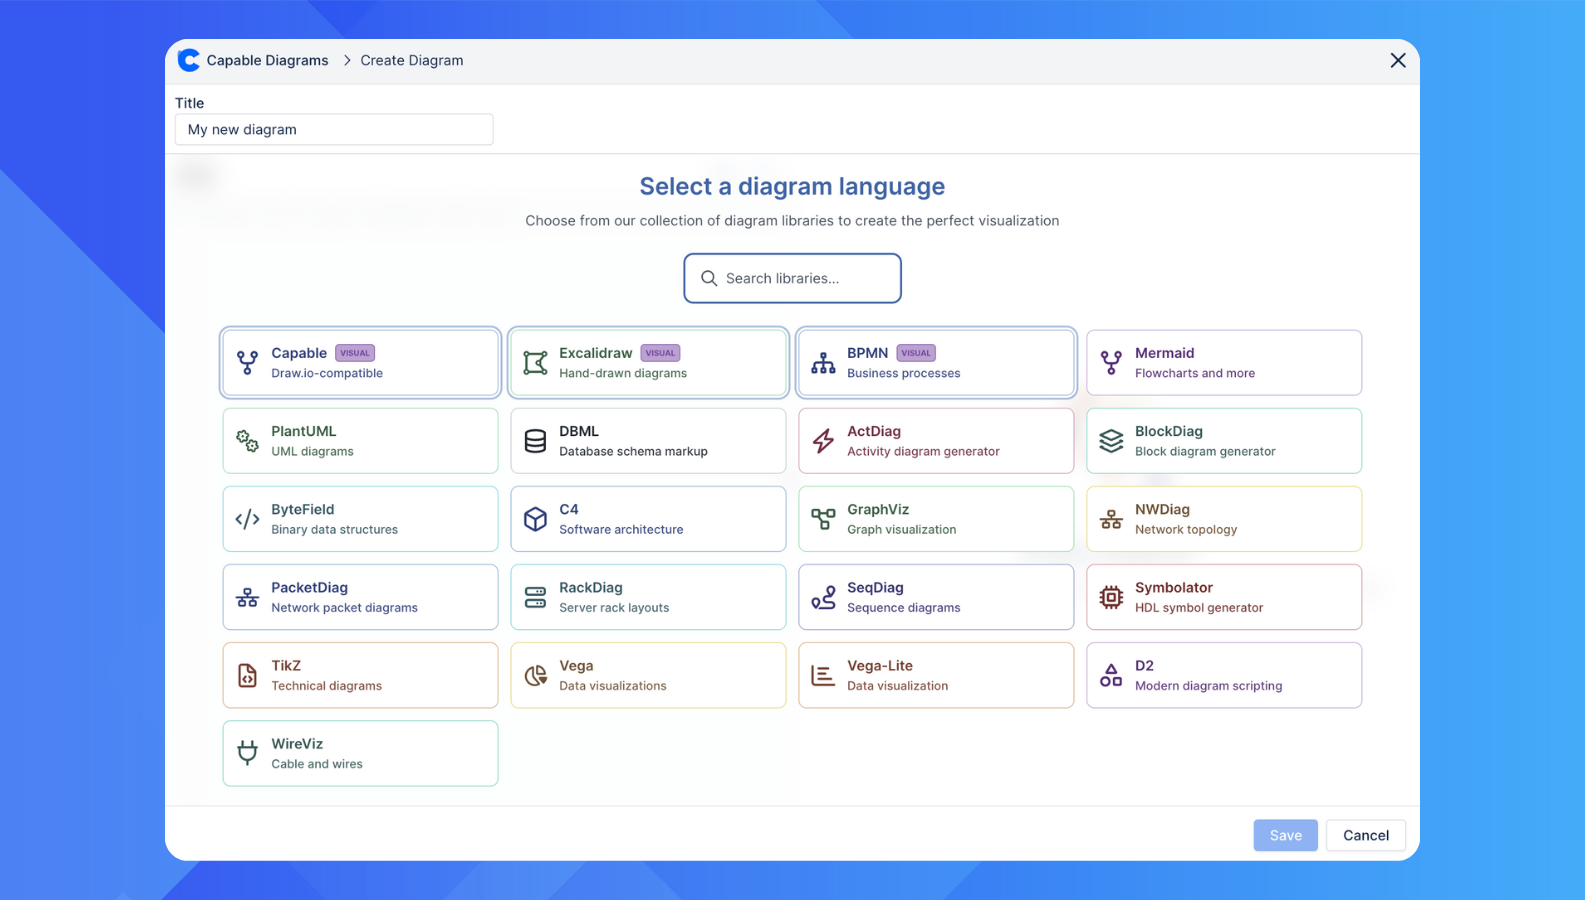Click the "Hand-drawn diagrams" description
This screenshot has height=900, width=1585.
(623, 373)
